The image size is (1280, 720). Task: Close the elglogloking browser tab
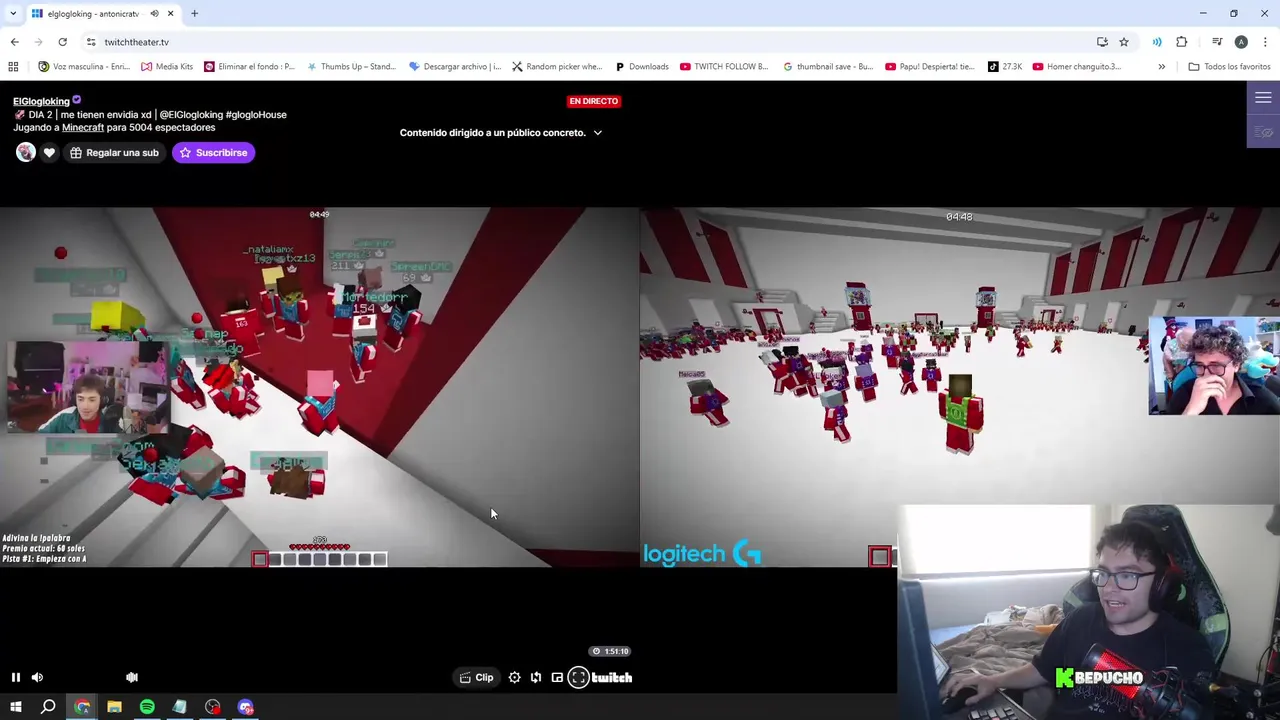[x=170, y=14]
